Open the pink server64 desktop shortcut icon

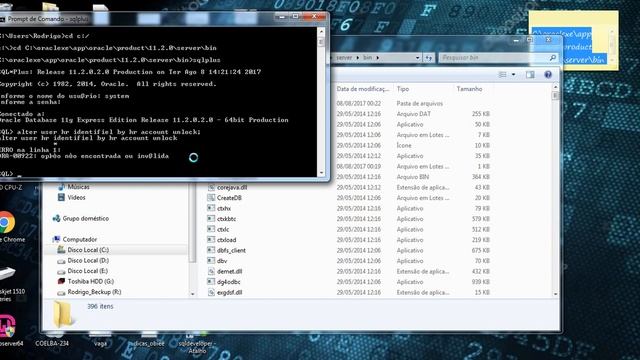coord(7,327)
